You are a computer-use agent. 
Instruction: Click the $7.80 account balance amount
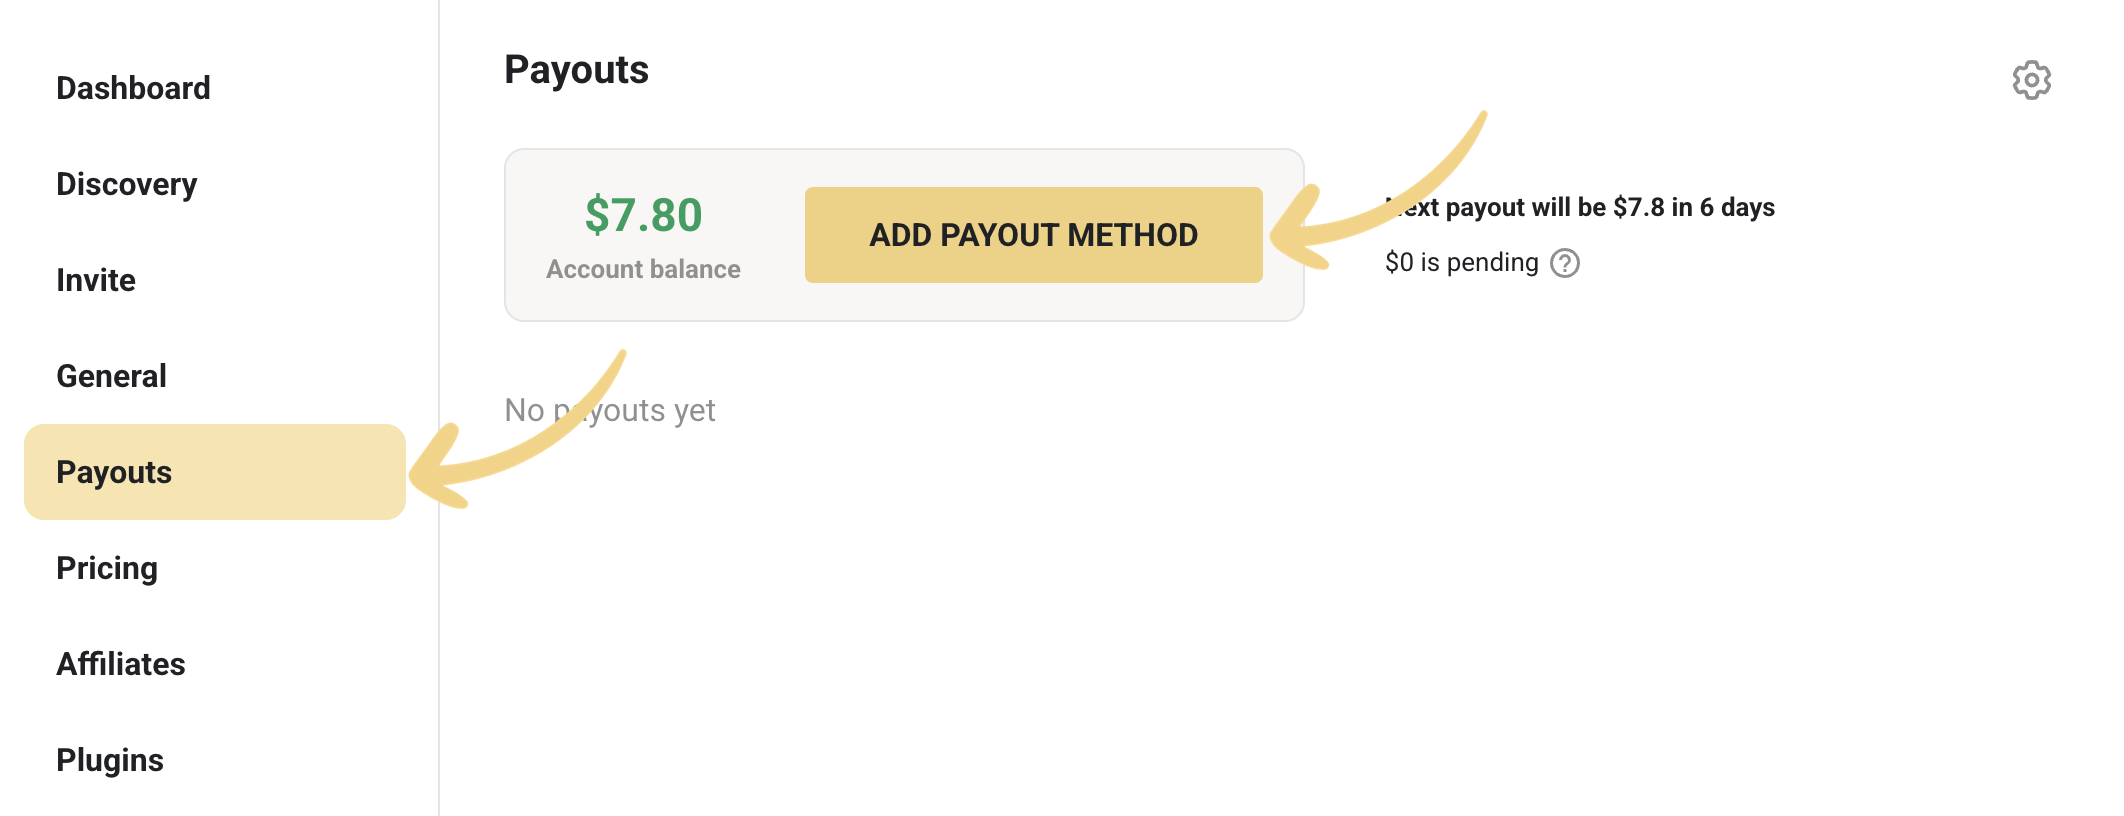(x=643, y=215)
